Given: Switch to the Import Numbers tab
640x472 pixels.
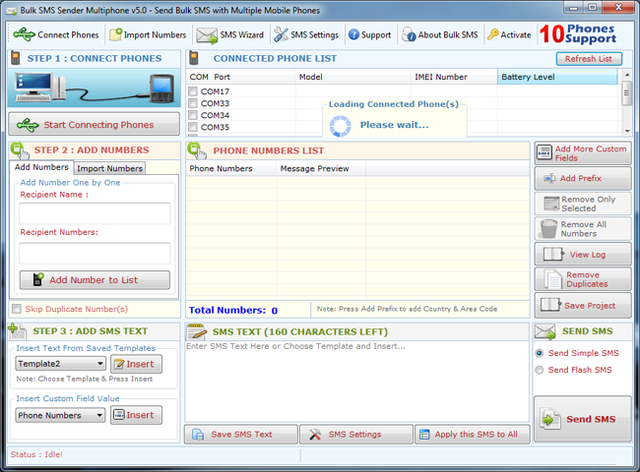Looking at the screenshot, I should coord(109,168).
